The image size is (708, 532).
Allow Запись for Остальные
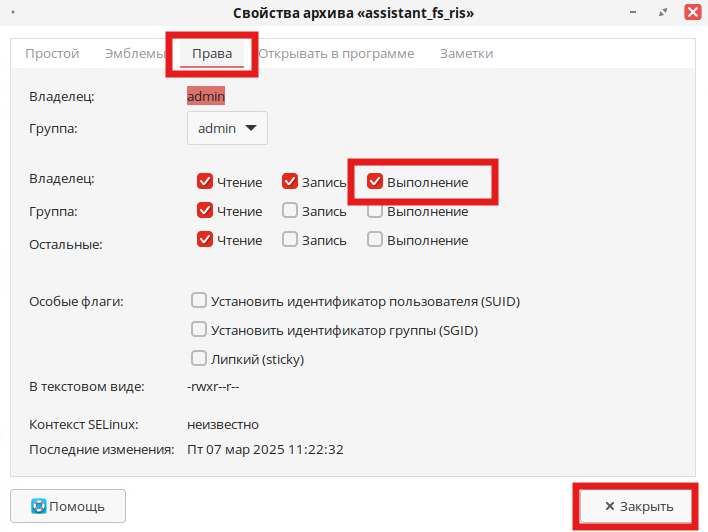tap(290, 240)
